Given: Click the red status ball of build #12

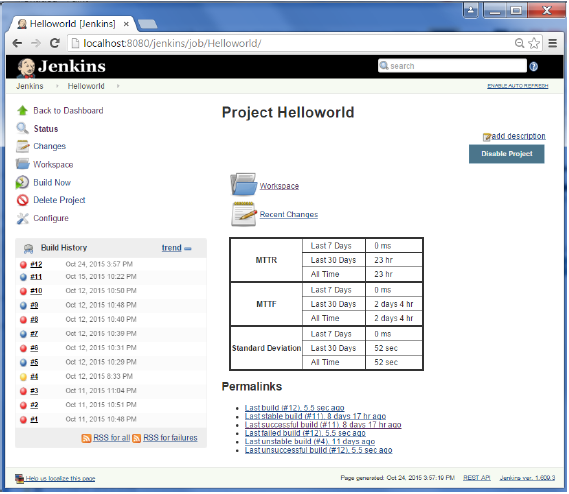Looking at the screenshot, I should (23, 265).
